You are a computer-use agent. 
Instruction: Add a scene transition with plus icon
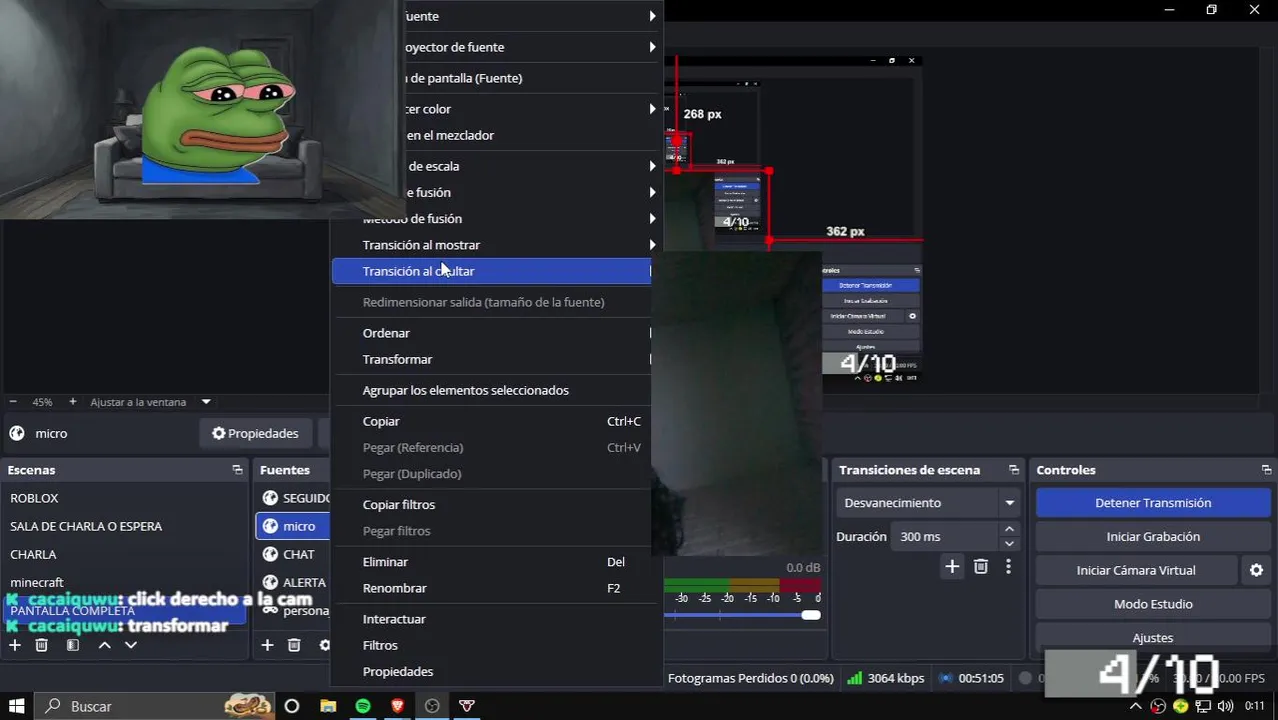pyautogui.click(x=952, y=567)
